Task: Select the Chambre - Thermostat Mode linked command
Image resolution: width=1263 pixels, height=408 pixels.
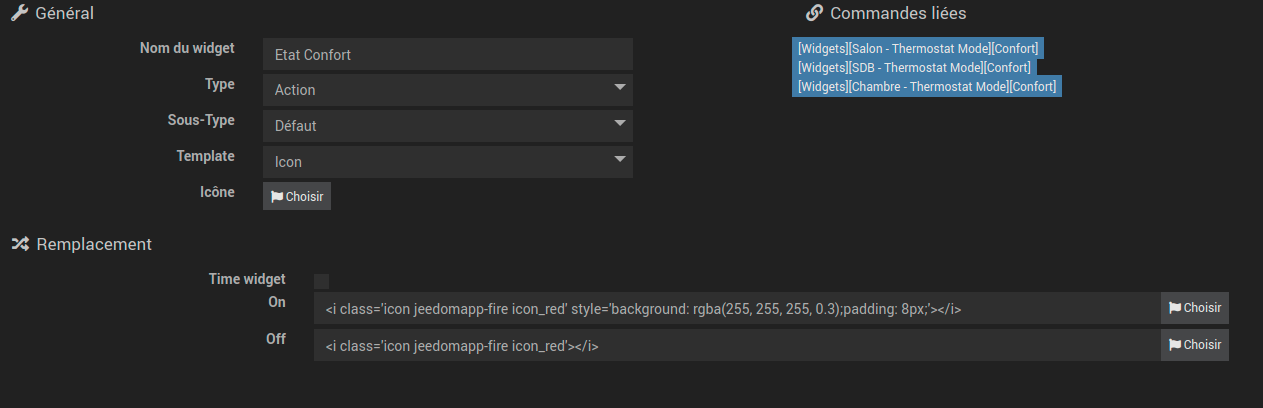Action: click(927, 87)
